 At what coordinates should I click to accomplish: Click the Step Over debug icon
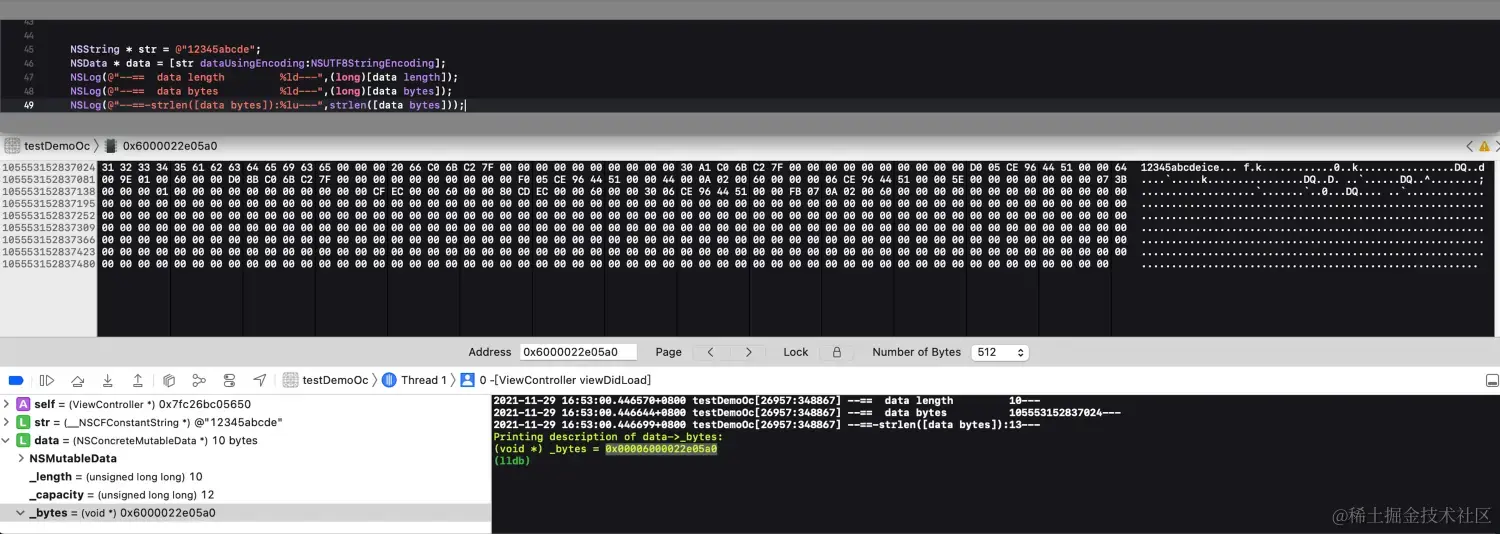(x=77, y=380)
